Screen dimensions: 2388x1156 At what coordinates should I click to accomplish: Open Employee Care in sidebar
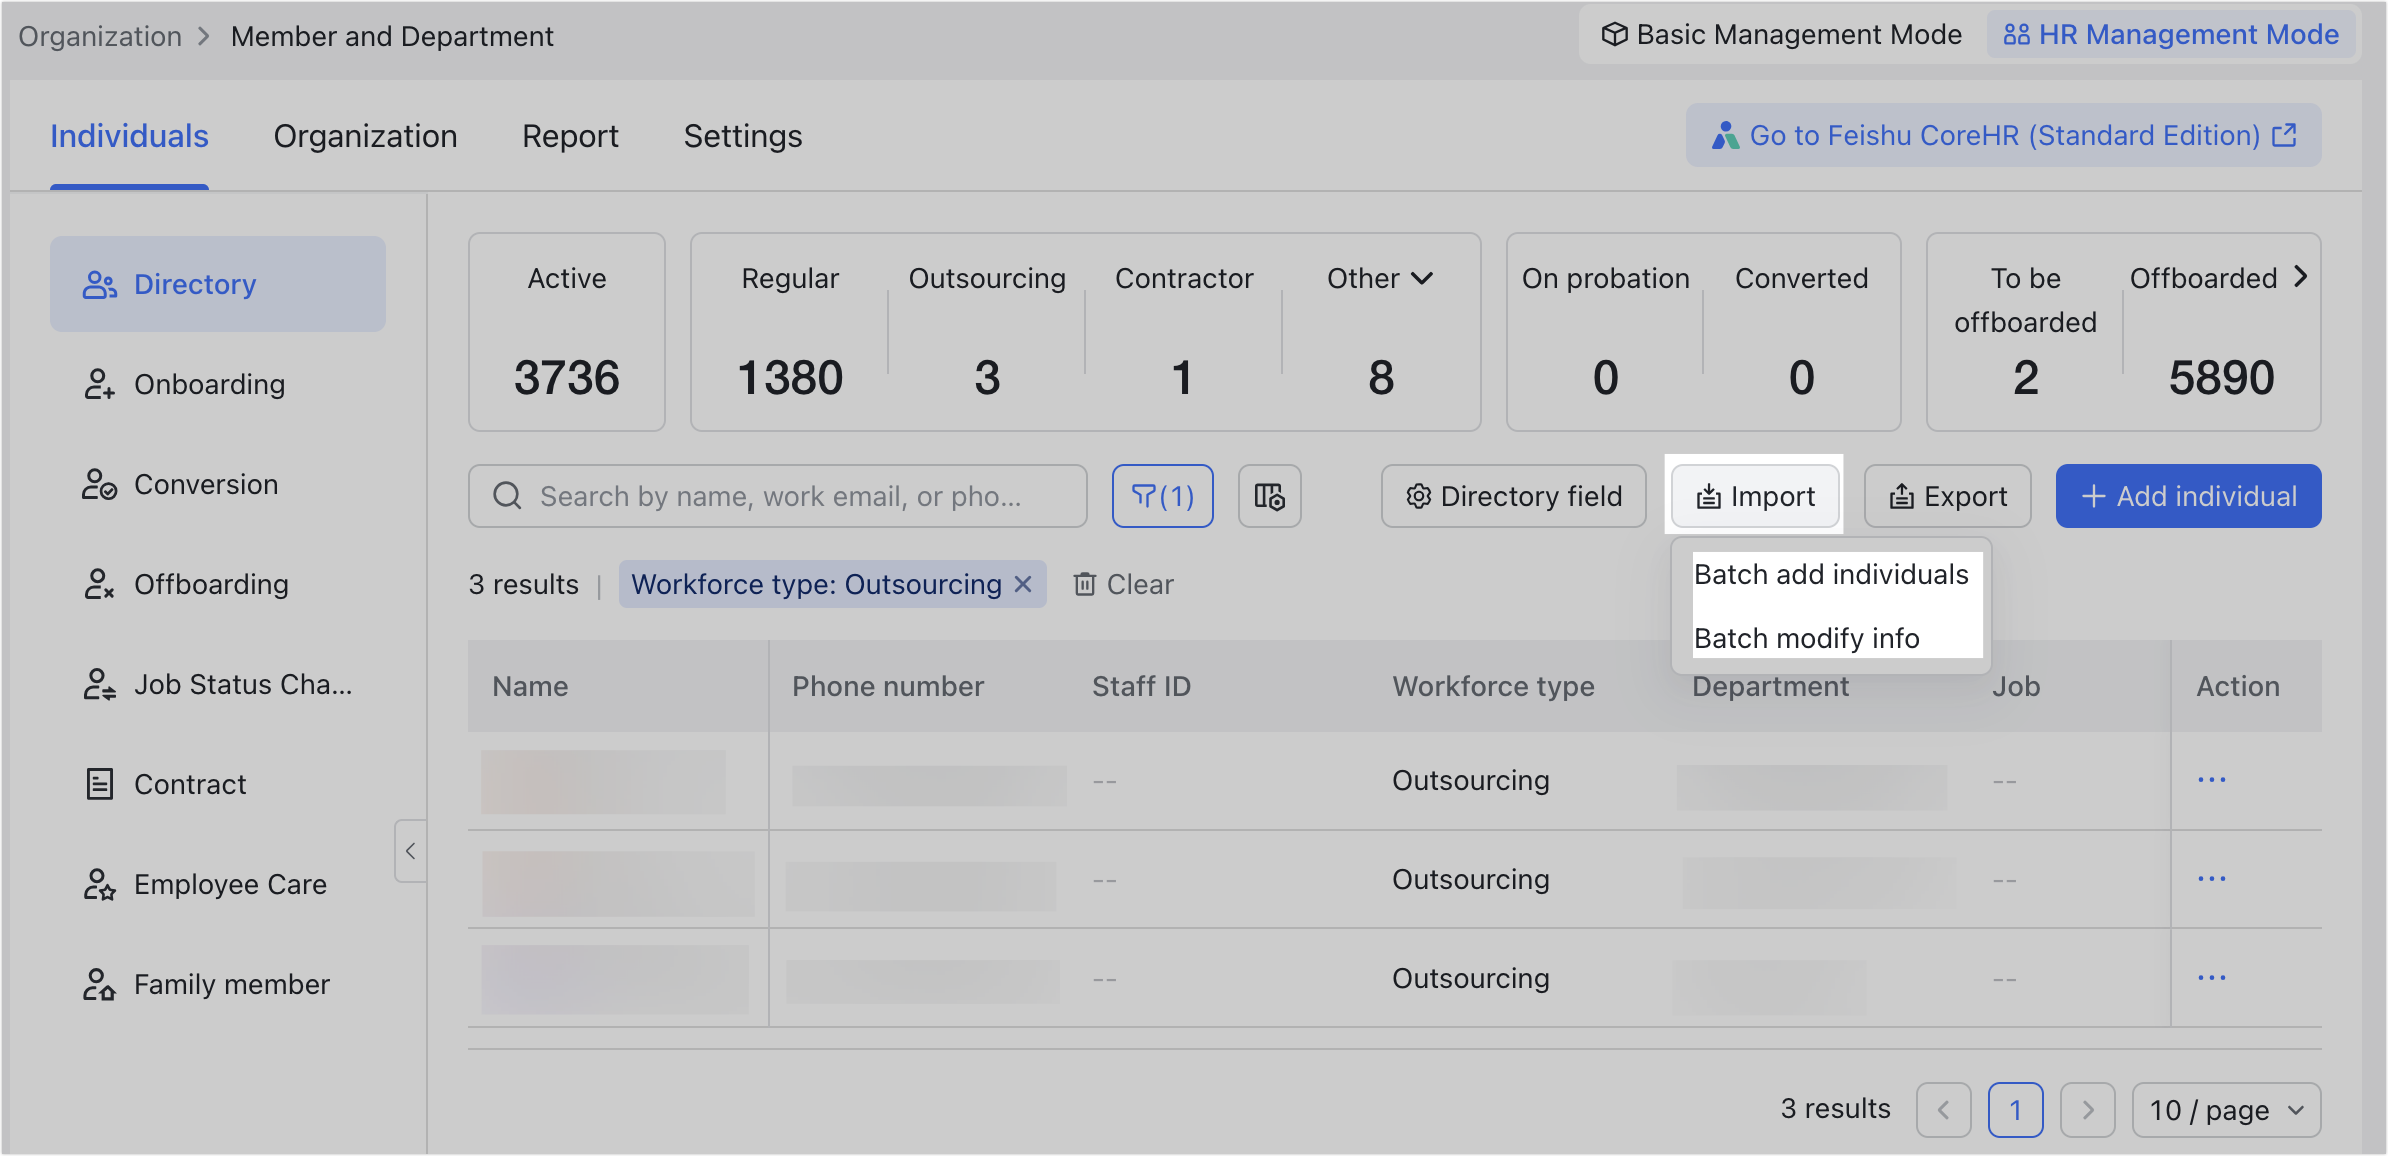(x=218, y=884)
